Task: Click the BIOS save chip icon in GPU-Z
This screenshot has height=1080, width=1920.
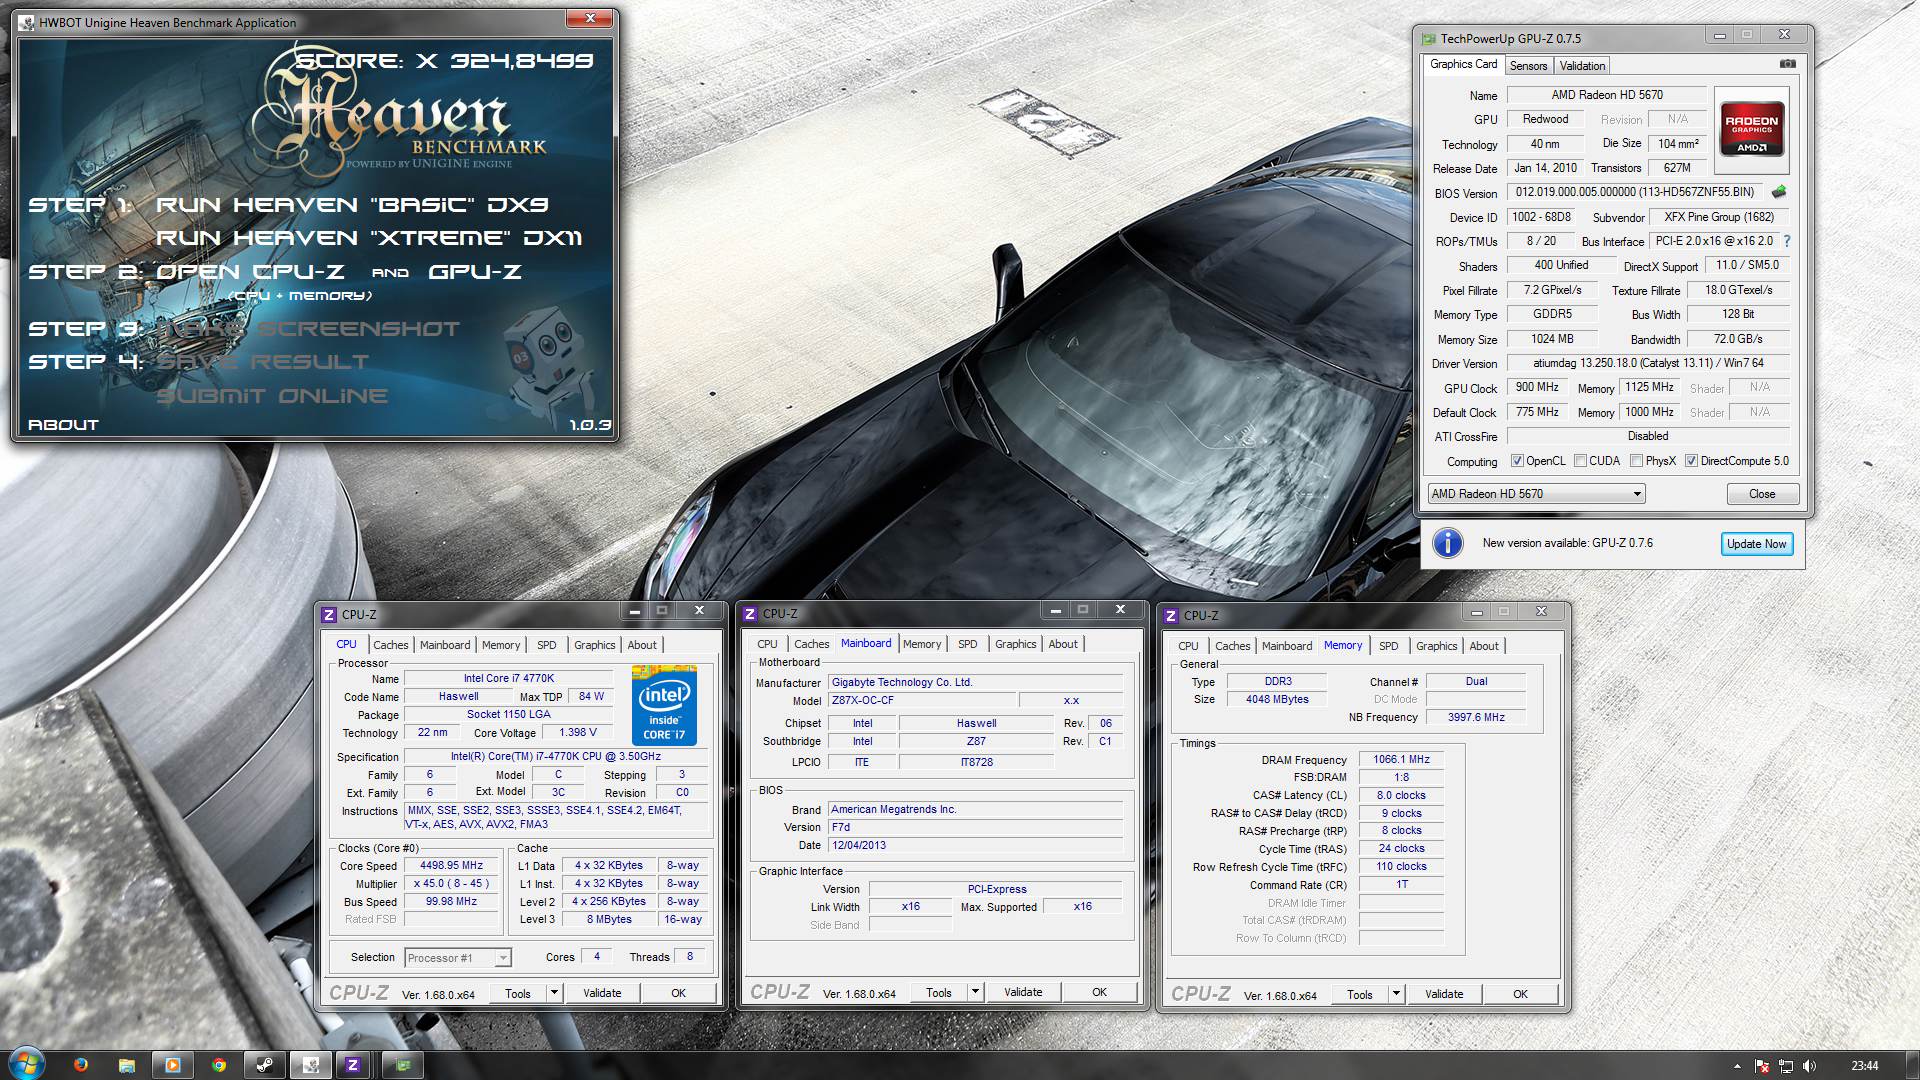Action: [1779, 192]
